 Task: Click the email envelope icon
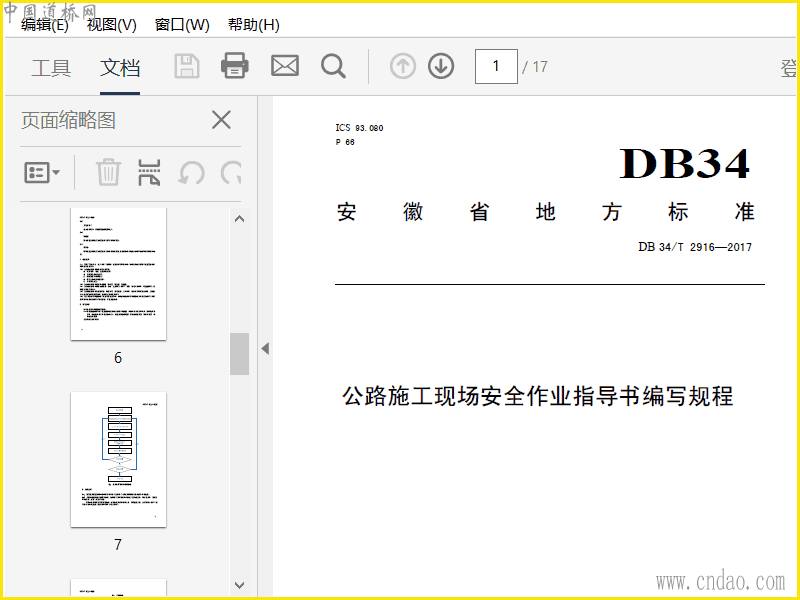pos(285,66)
